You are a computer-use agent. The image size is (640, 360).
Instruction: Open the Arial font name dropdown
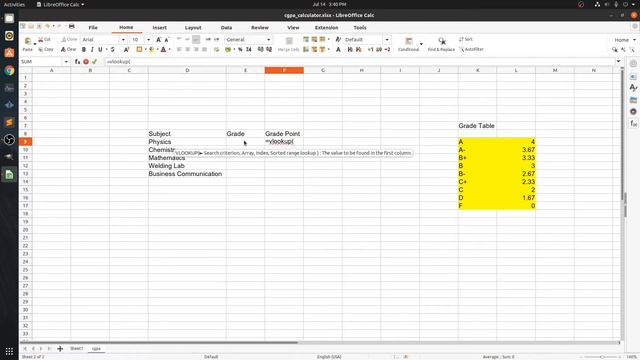coord(123,40)
